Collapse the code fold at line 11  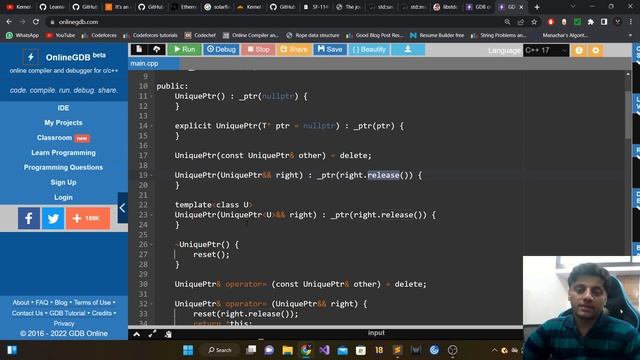coord(151,96)
